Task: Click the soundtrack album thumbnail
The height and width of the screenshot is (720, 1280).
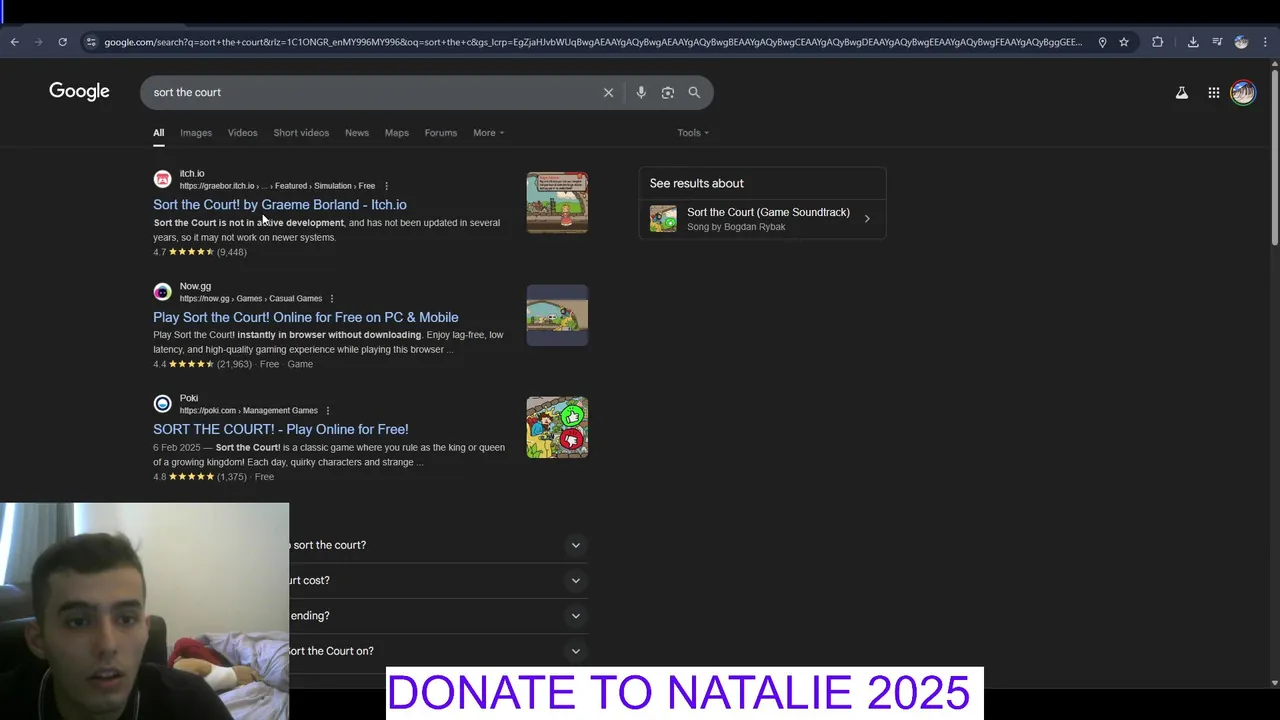Action: coord(663,219)
